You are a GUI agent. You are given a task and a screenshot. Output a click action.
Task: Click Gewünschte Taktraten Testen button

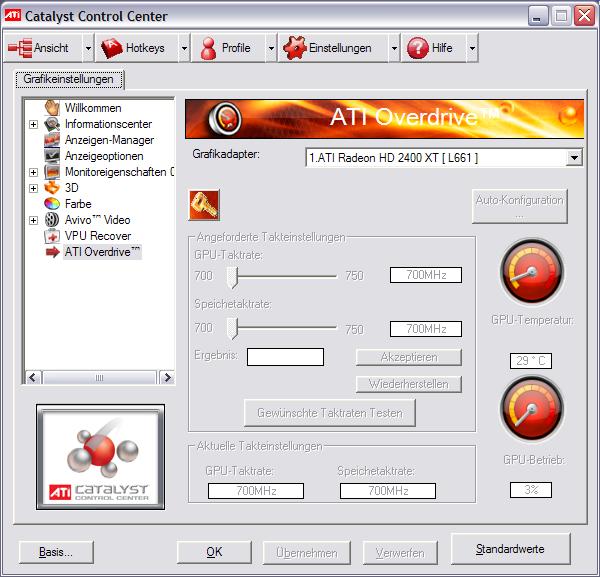(x=330, y=413)
